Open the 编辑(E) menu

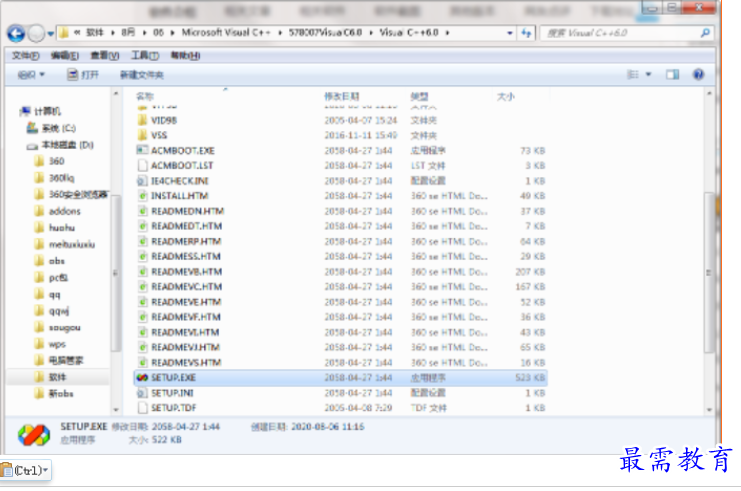coord(65,56)
